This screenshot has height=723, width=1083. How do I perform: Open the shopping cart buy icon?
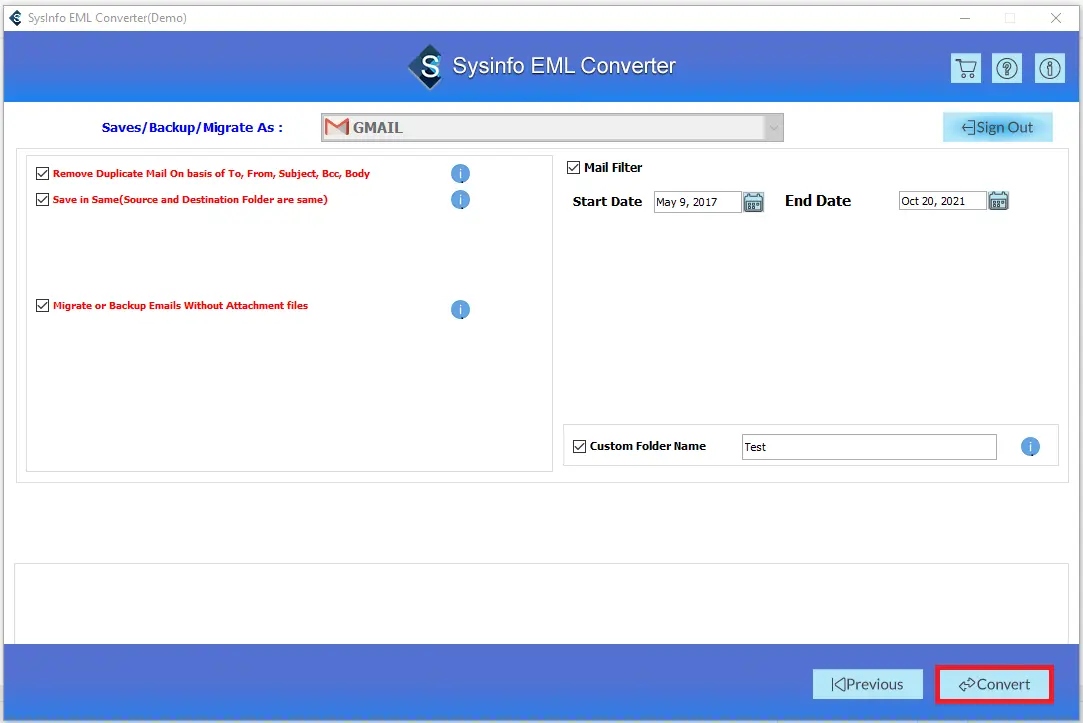(966, 68)
